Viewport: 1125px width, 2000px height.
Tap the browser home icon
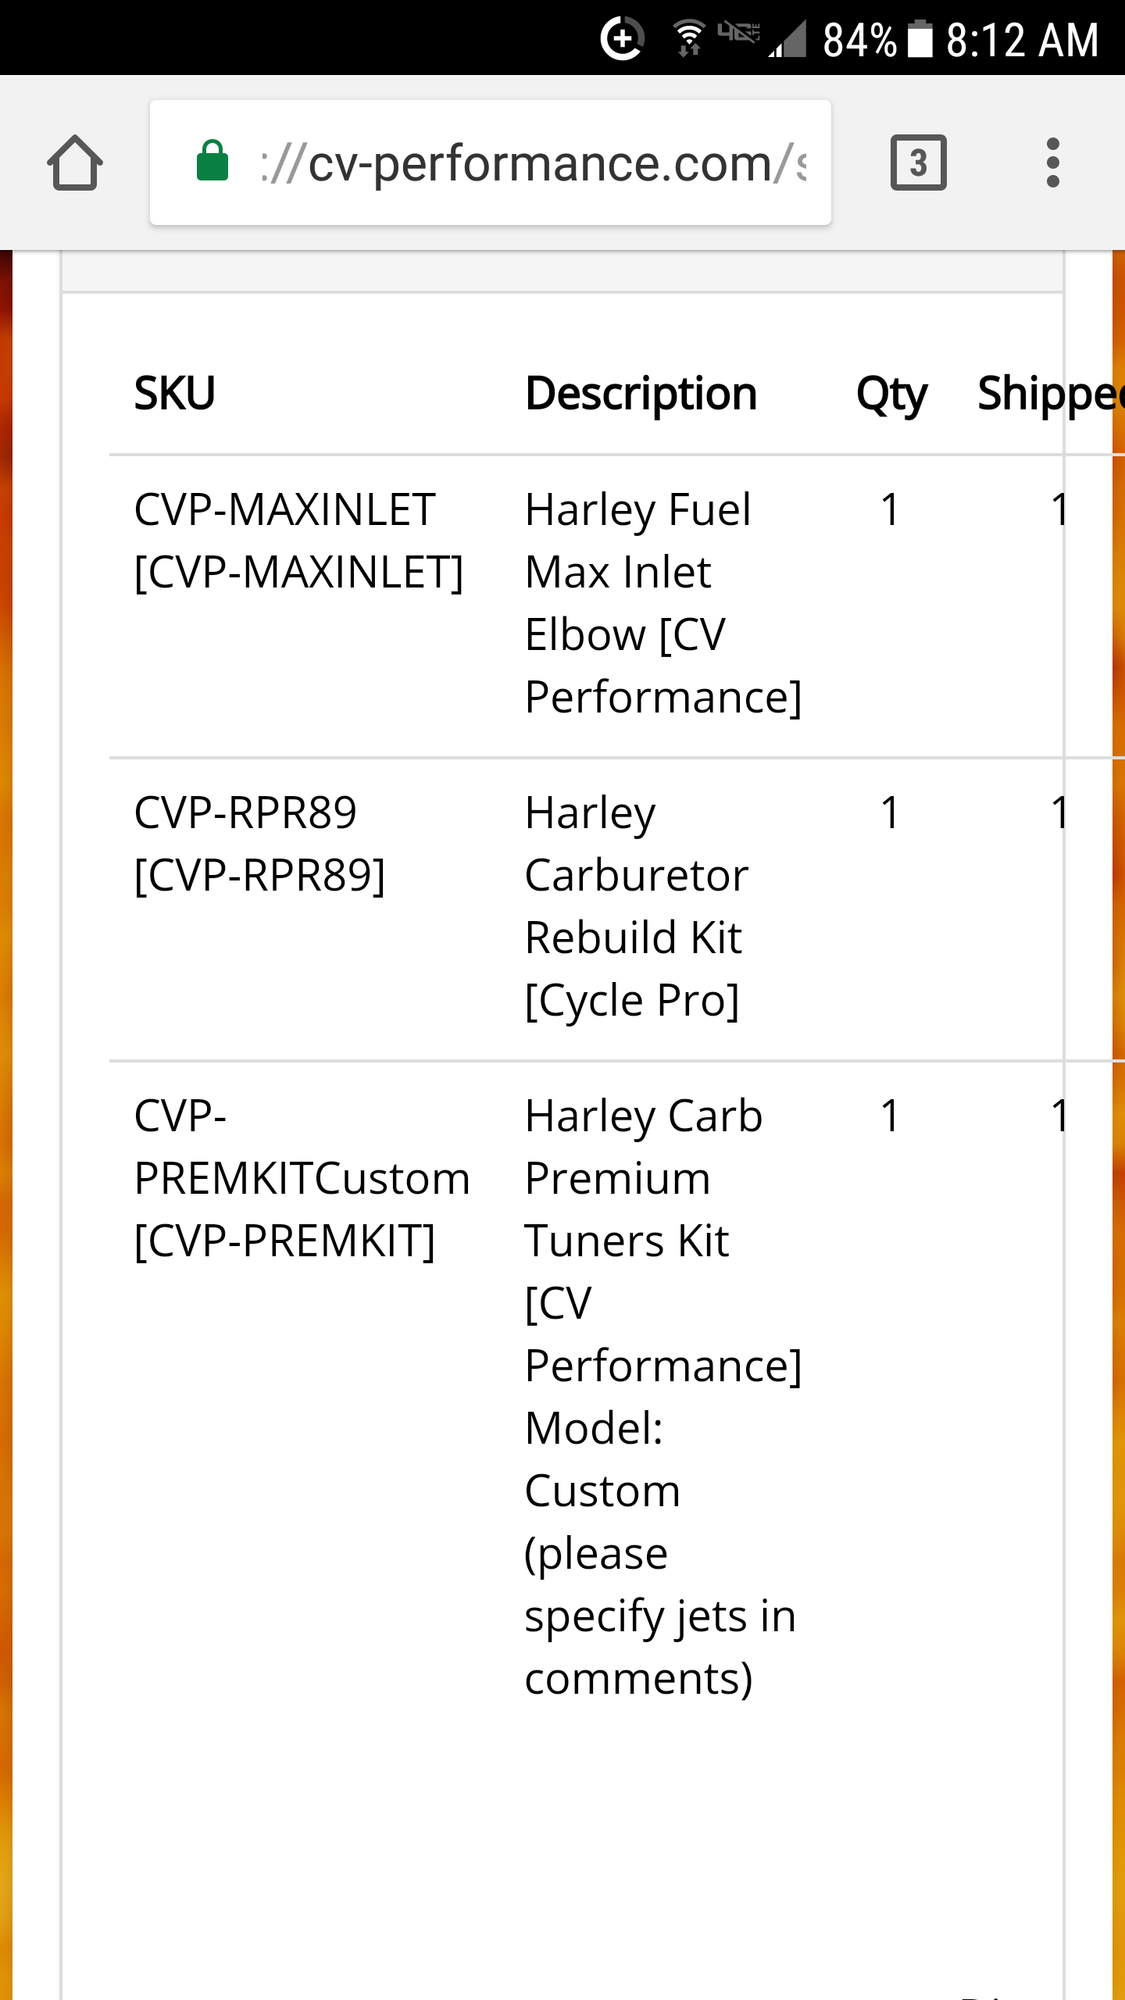tap(75, 163)
